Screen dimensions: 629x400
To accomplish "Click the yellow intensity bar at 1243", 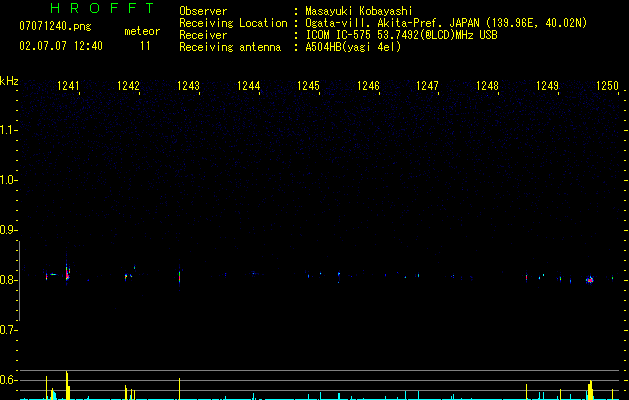I will [x=179, y=389].
